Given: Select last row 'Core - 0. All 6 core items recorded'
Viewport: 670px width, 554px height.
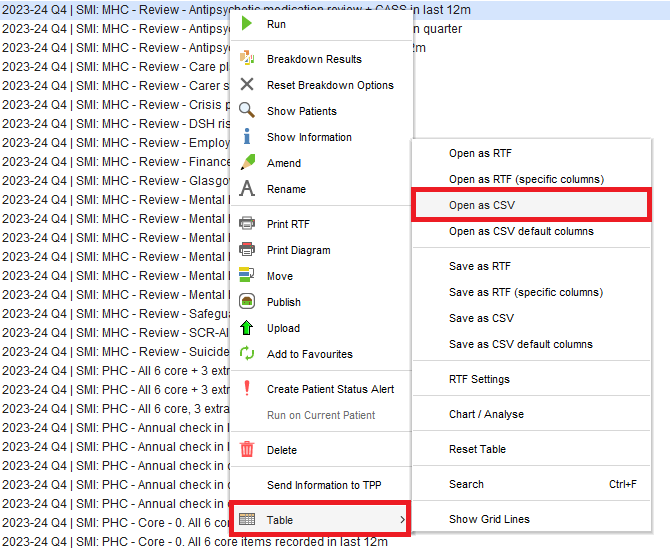Looking at the screenshot, I should click(x=194, y=542).
